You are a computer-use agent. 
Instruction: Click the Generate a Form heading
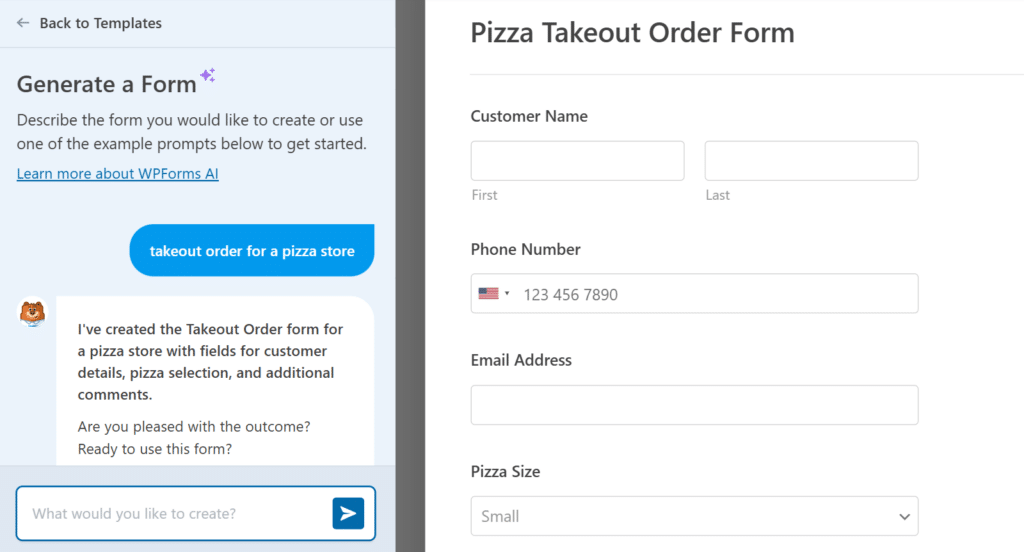[x=106, y=84]
